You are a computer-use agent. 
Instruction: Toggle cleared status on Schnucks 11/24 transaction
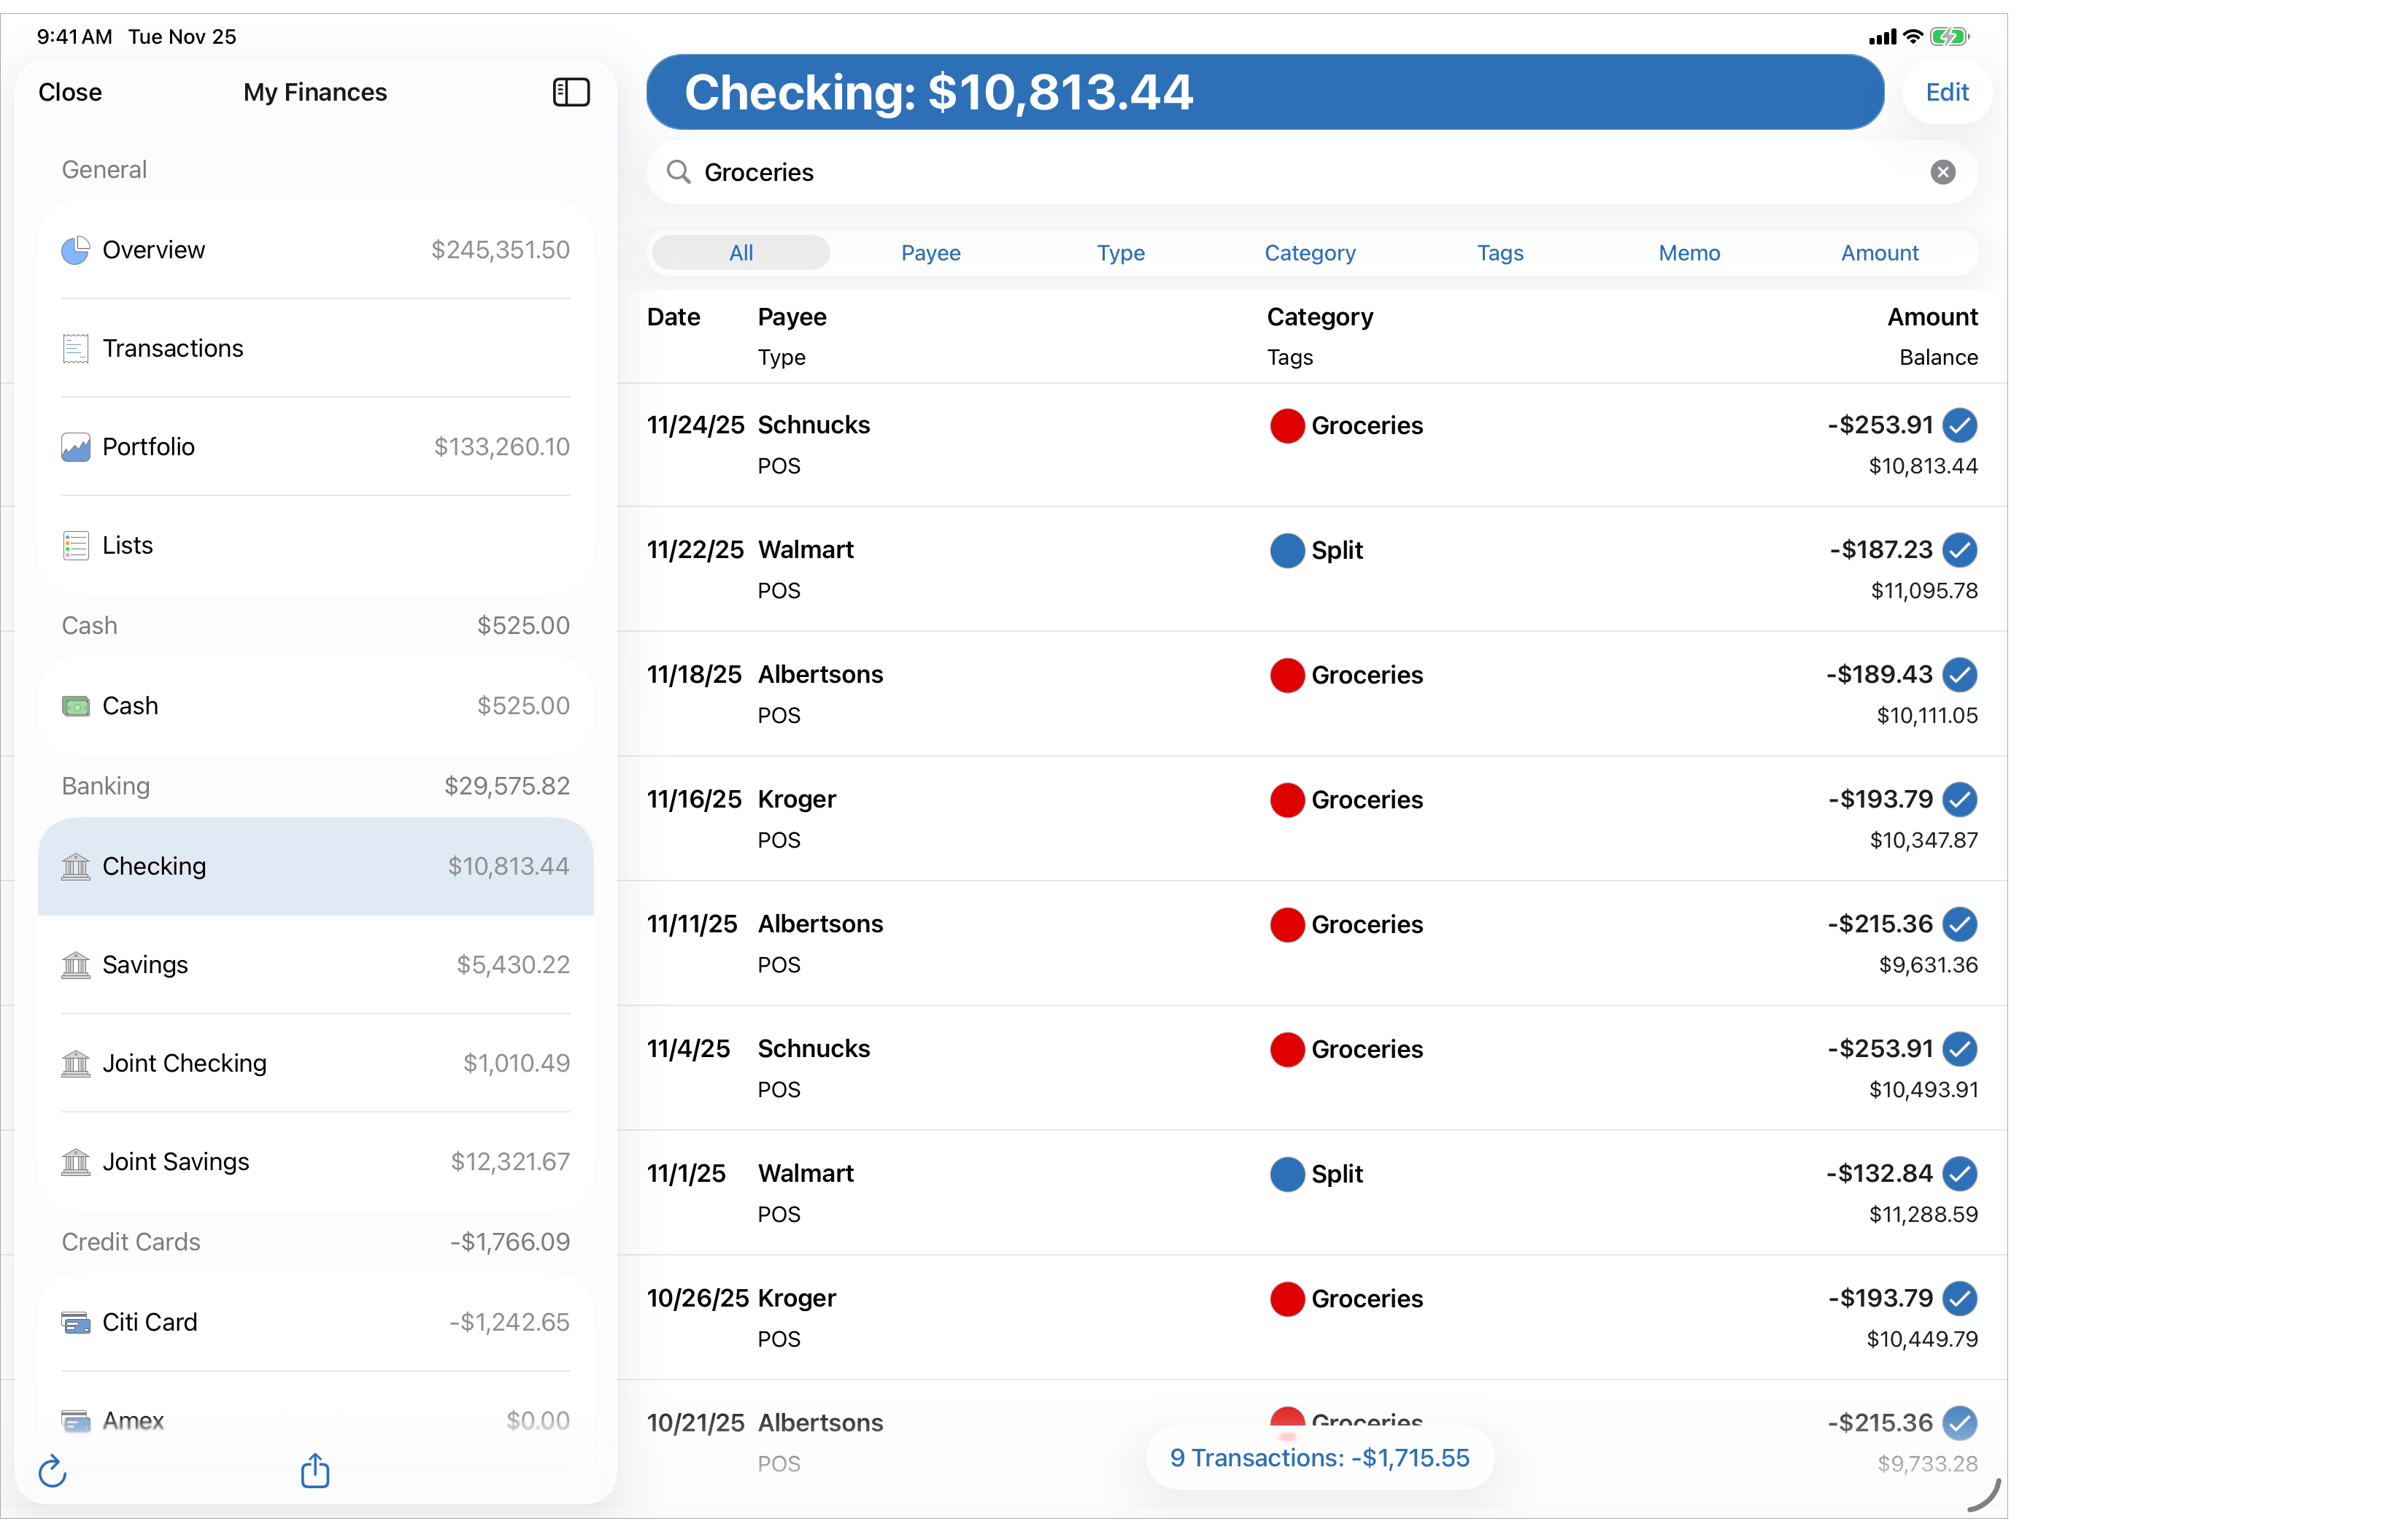(1960, 425)
